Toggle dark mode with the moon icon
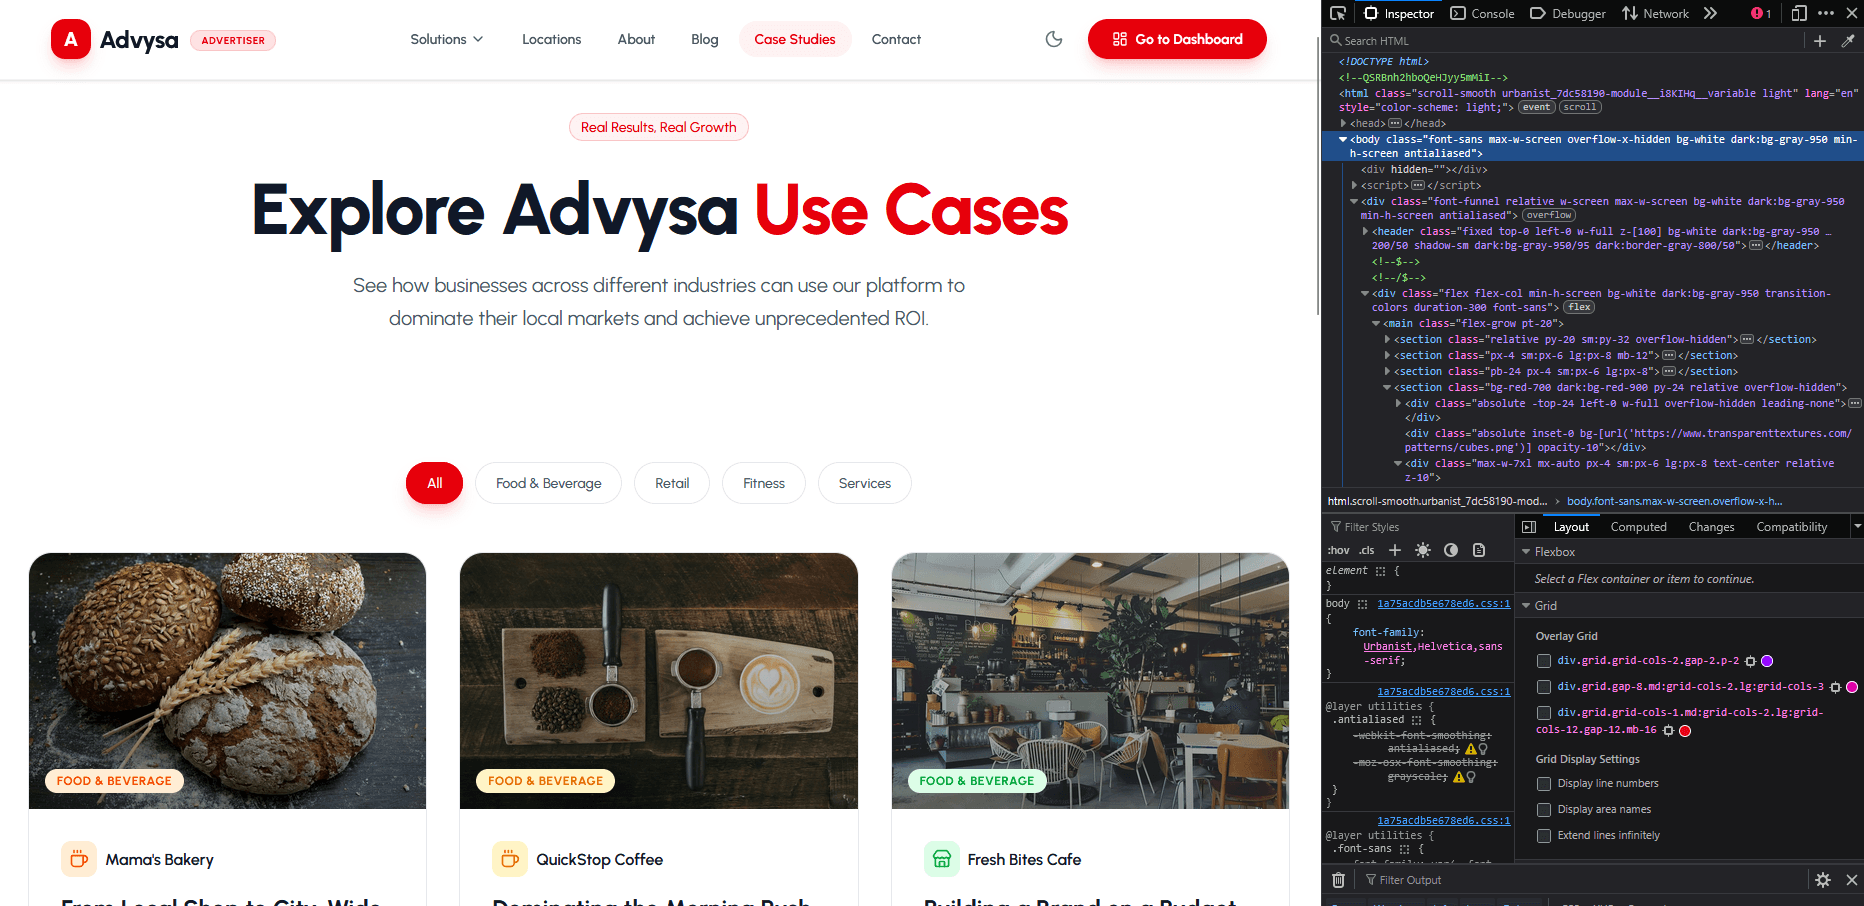Screen dimensions: 1864x906 coord(1053,38)
